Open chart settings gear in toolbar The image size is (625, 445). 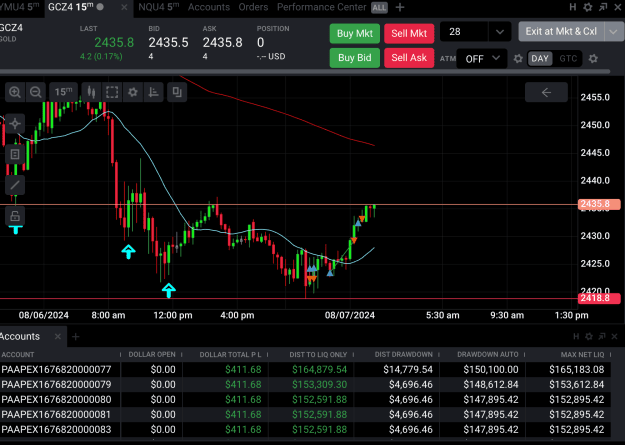[x=133, y=93]
